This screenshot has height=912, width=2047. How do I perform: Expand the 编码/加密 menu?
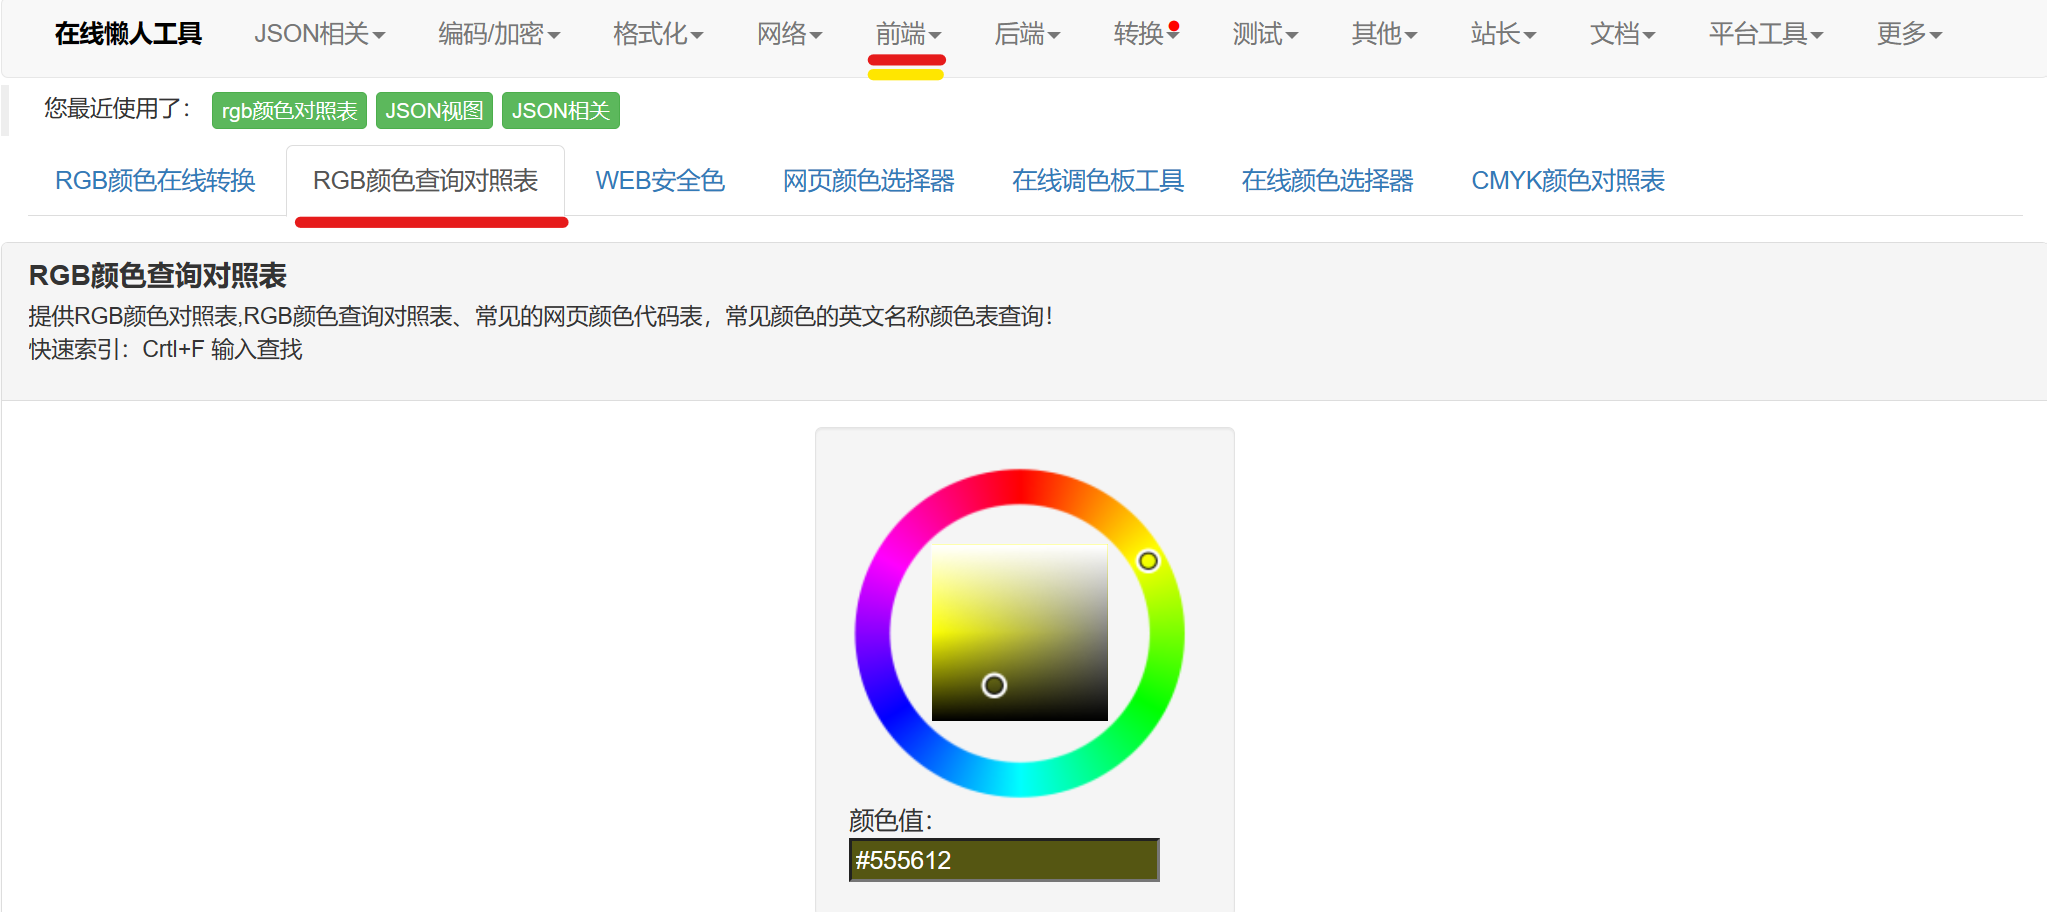[x=499, y=34]
